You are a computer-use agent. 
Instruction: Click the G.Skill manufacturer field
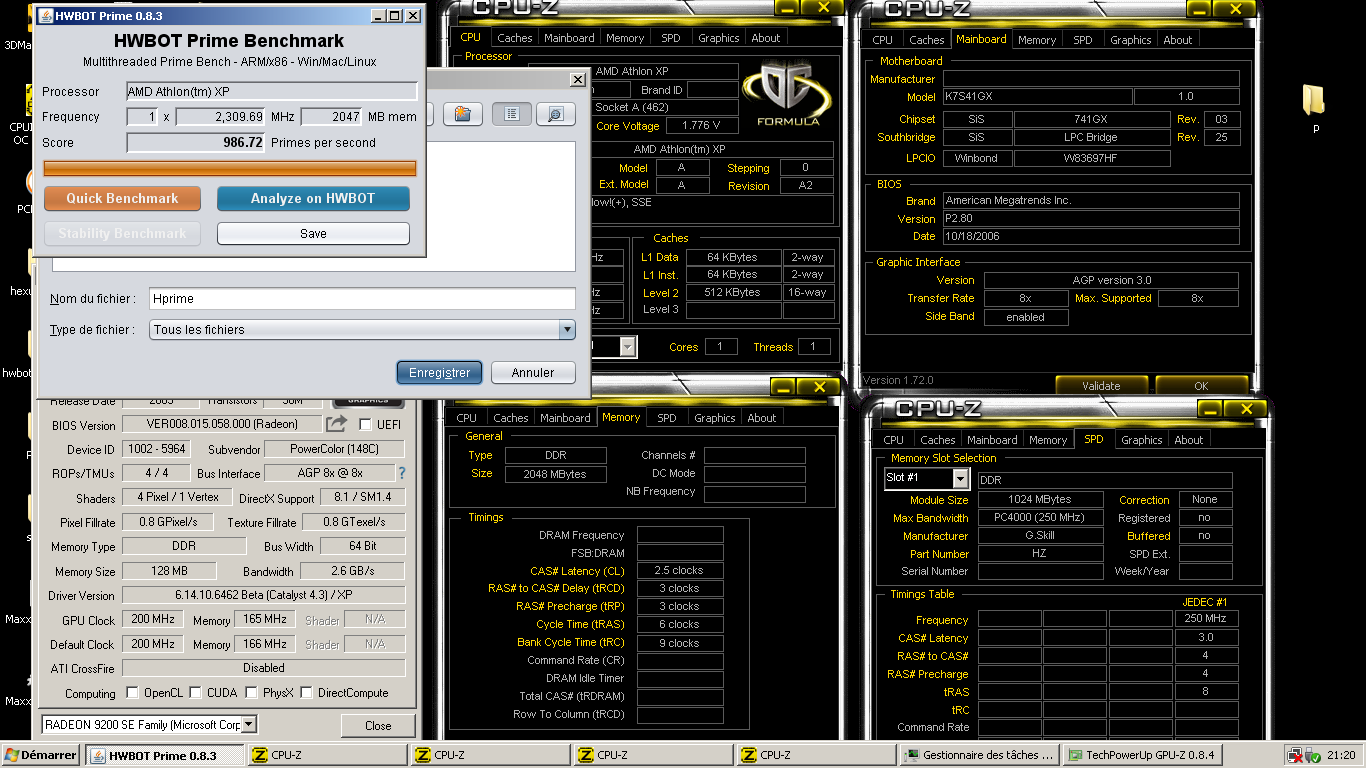(x=1040, y=535)
